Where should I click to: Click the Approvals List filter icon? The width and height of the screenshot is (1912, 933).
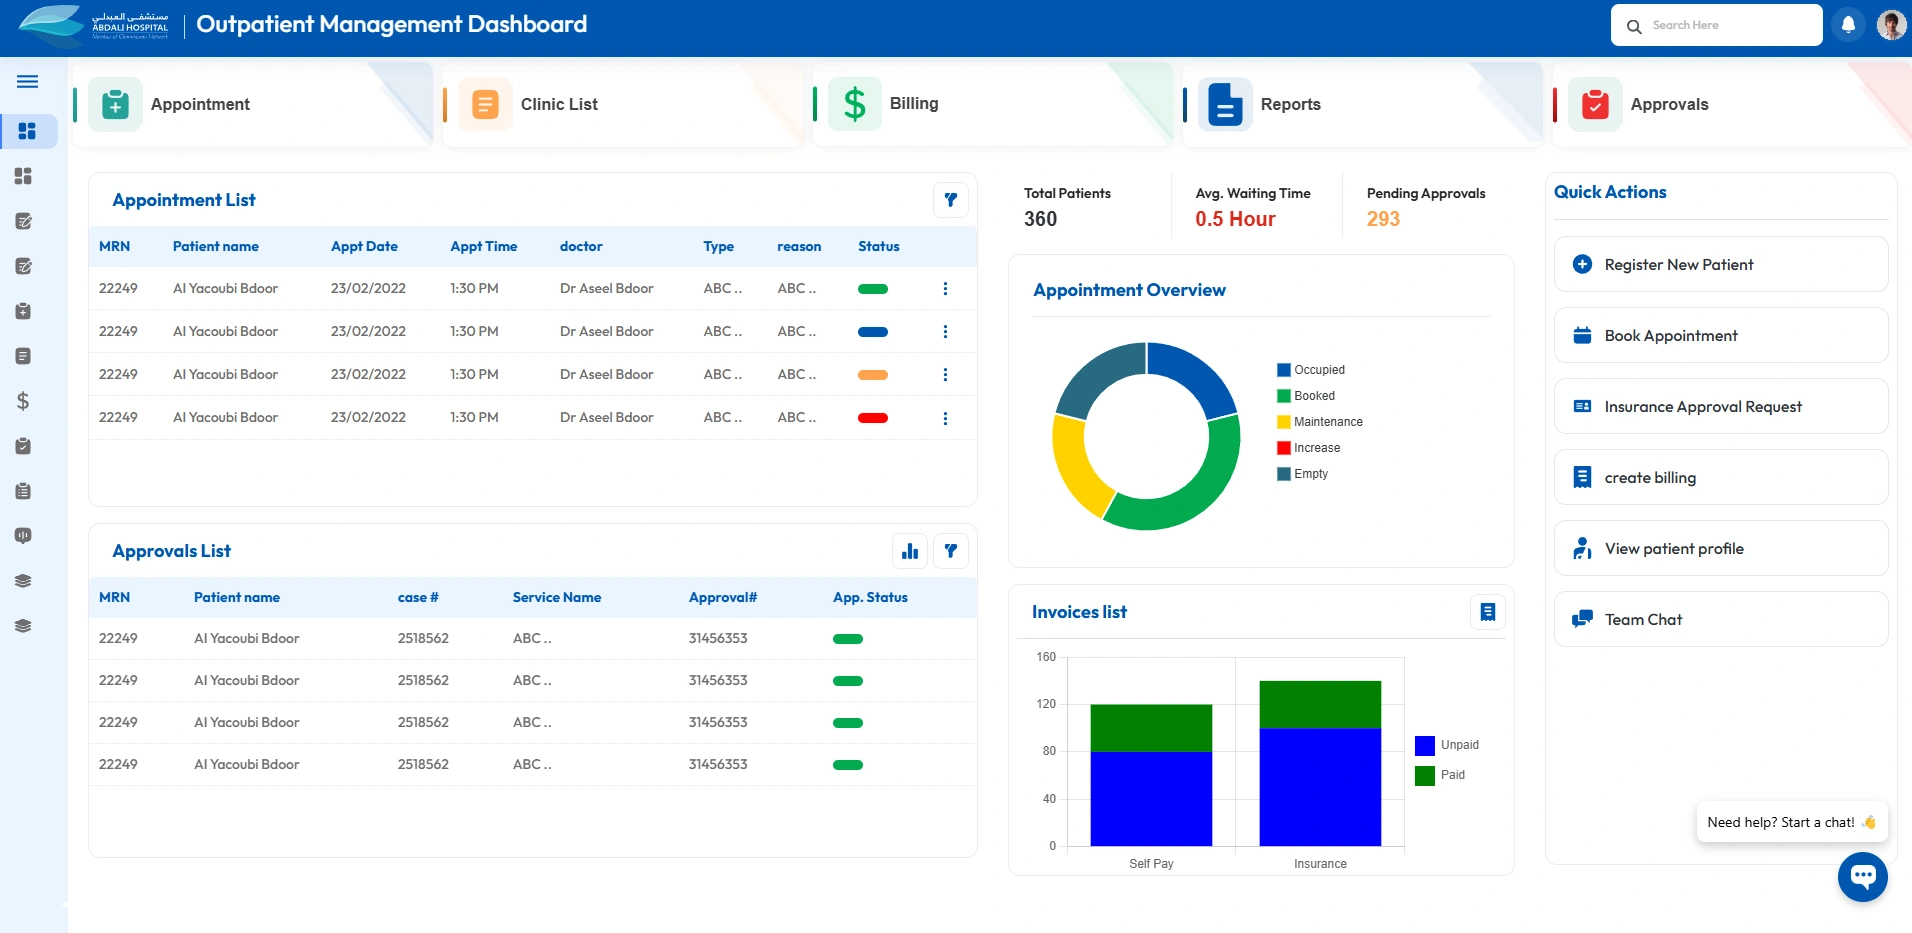click(x=950, y=551)
